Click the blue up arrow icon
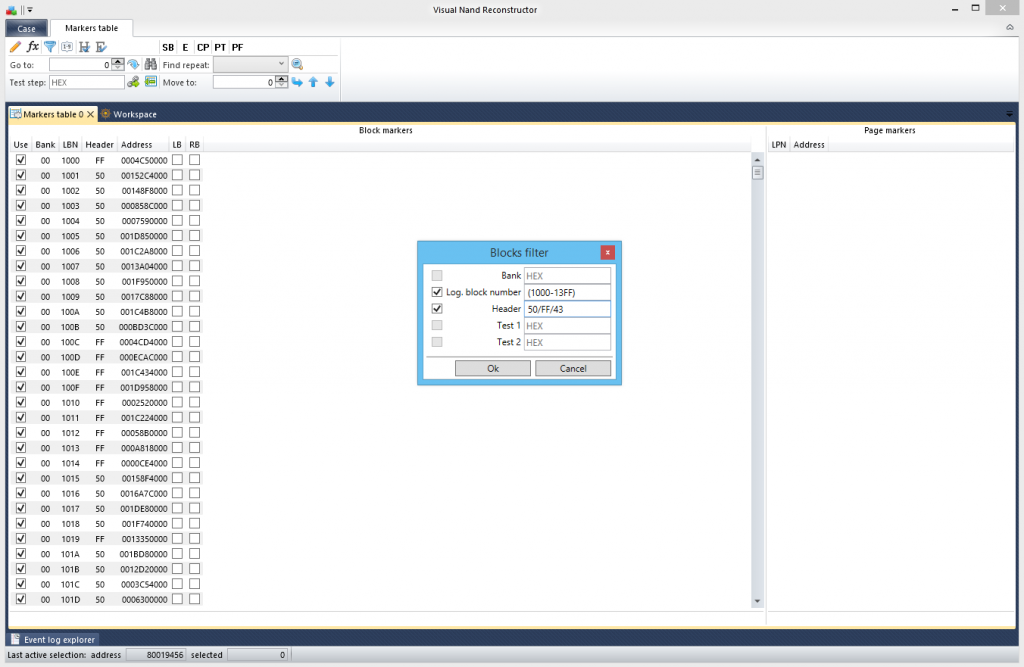 313,82
